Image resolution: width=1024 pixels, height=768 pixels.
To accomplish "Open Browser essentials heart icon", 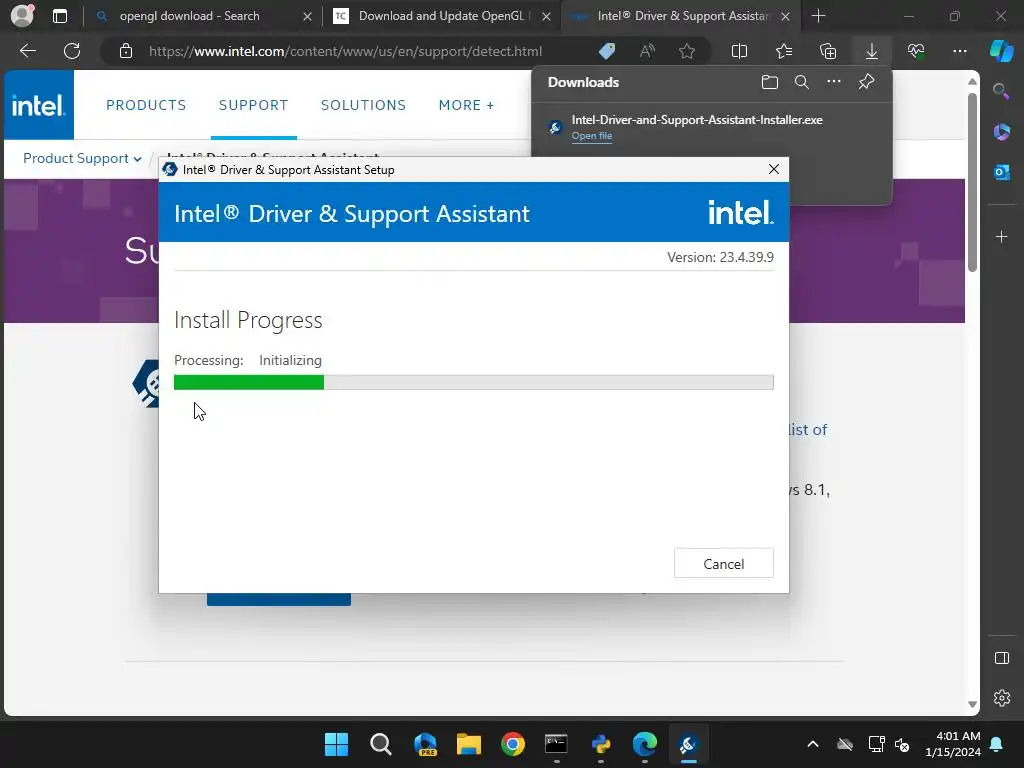I will click(x=916, y=51).
